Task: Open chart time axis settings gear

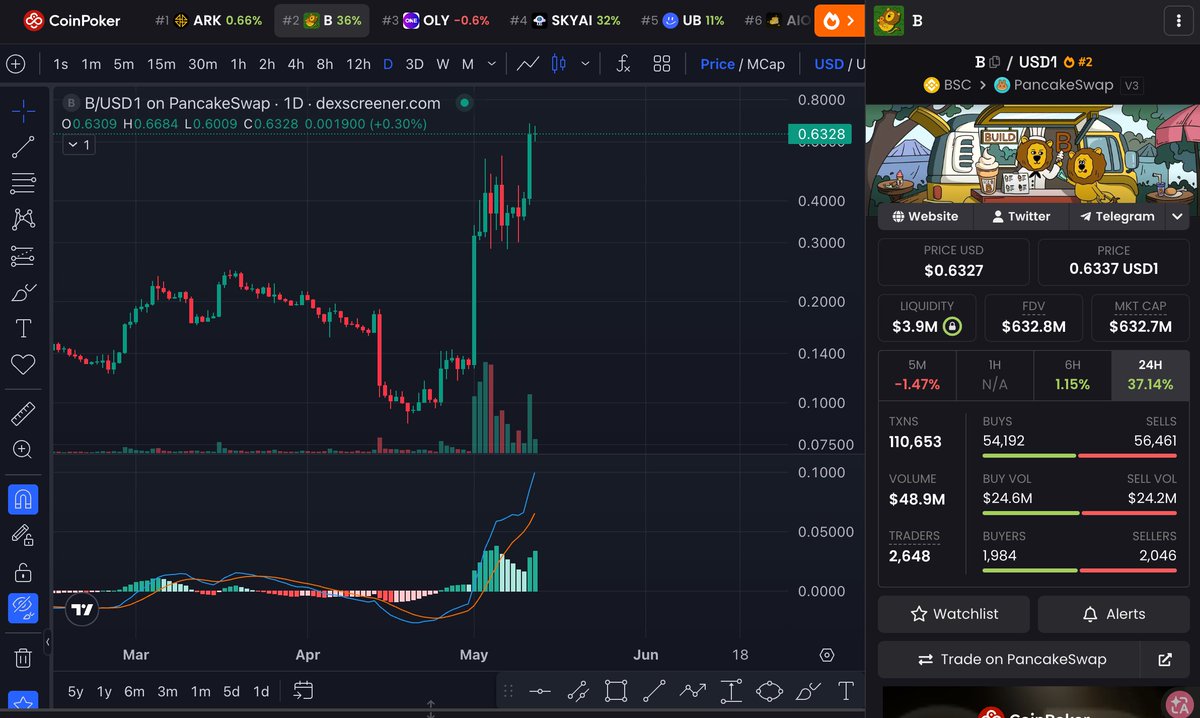Action: (x=827, y=655)
